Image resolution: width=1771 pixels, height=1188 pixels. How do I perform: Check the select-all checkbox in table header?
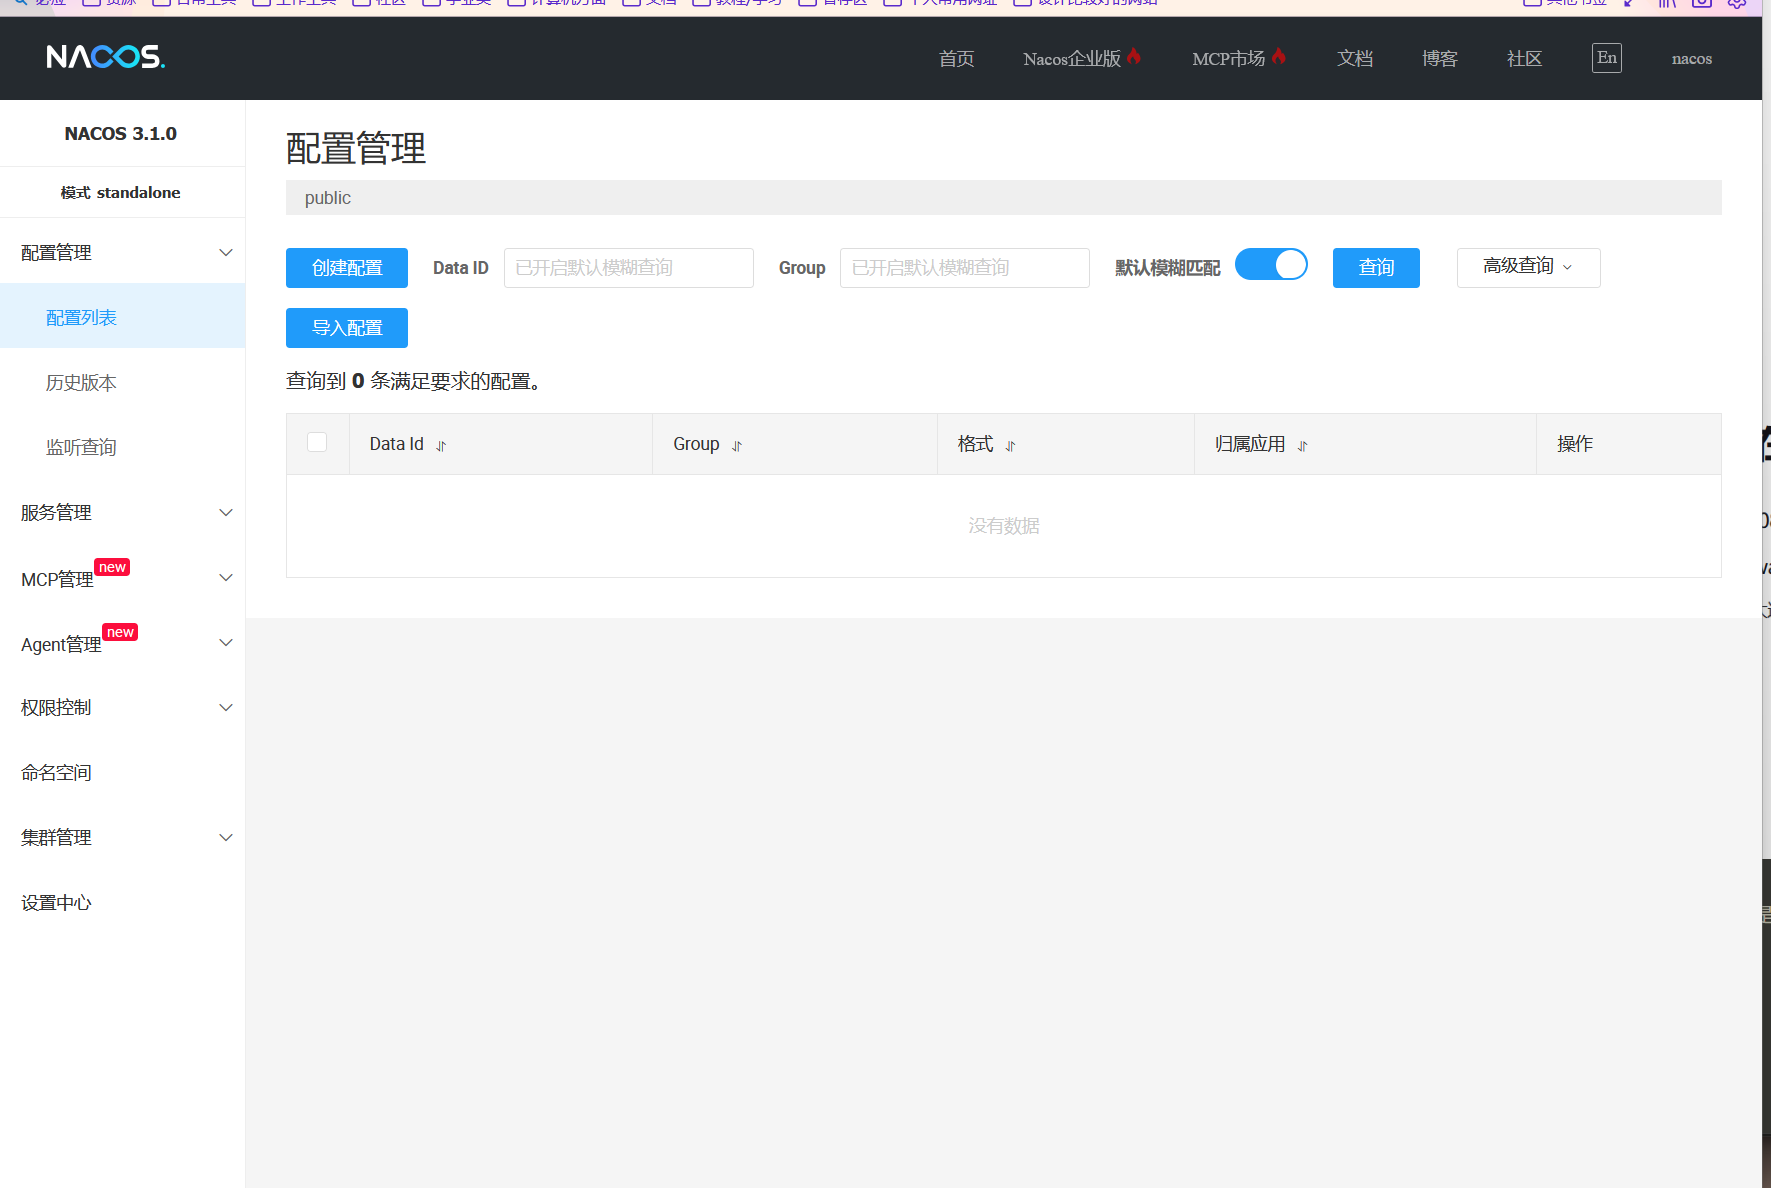[317, 442]
